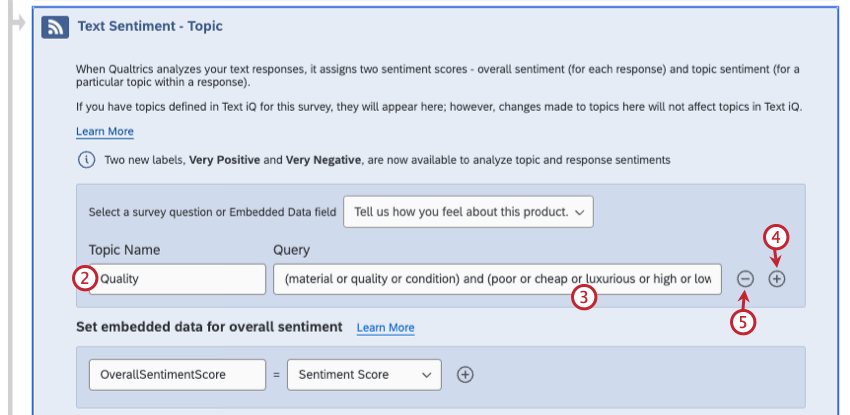Screen dimensions: 850x415
Task: Select the OverallSentimentScore input field
Action: tap(177, 374)
